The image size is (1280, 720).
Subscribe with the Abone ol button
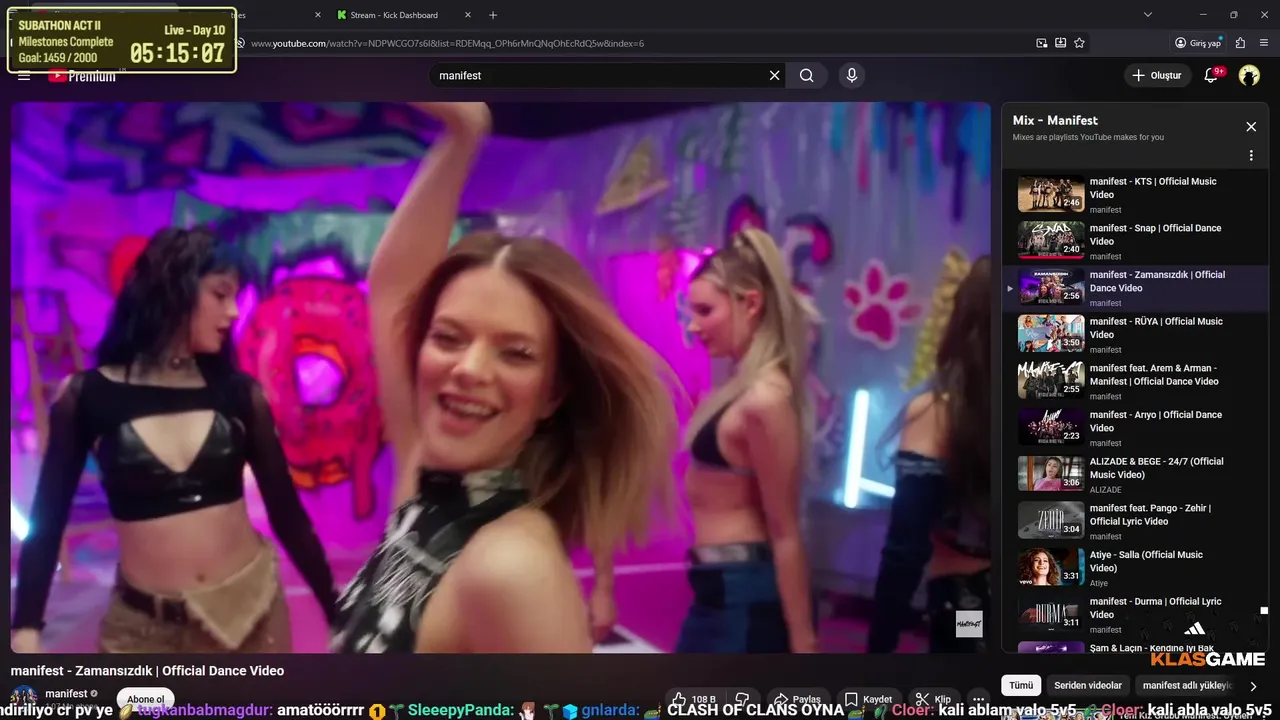tap(145, 699)
